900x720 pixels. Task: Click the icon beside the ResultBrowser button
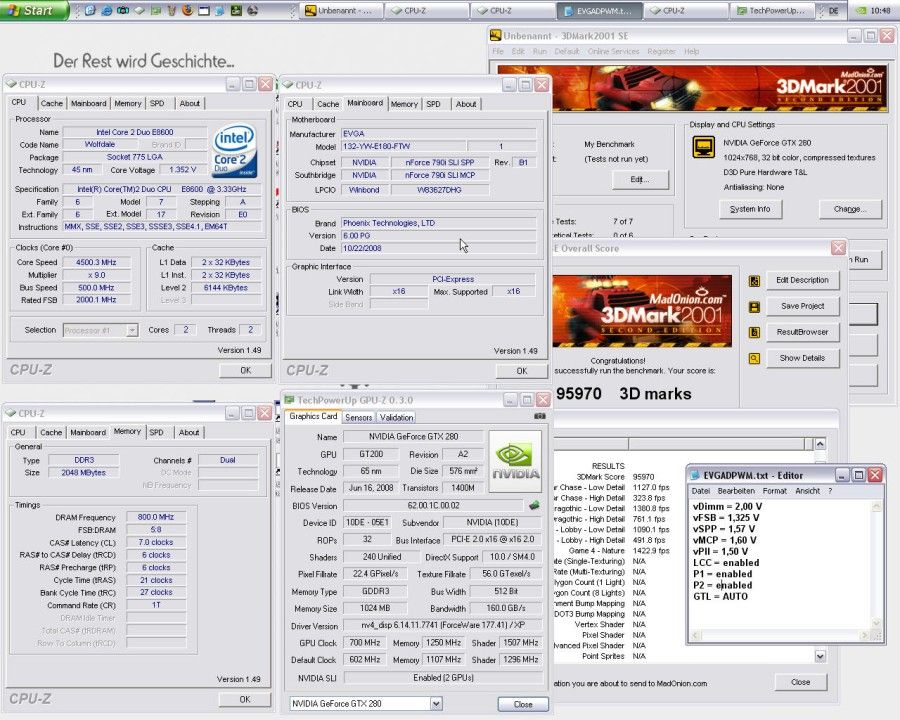[754, 332]
